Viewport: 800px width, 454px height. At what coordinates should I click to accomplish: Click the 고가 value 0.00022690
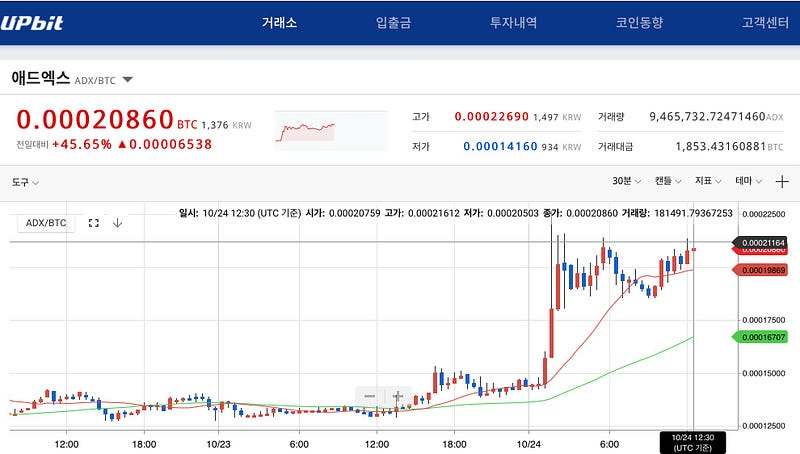pyautogui.click(x=491, y=117)
